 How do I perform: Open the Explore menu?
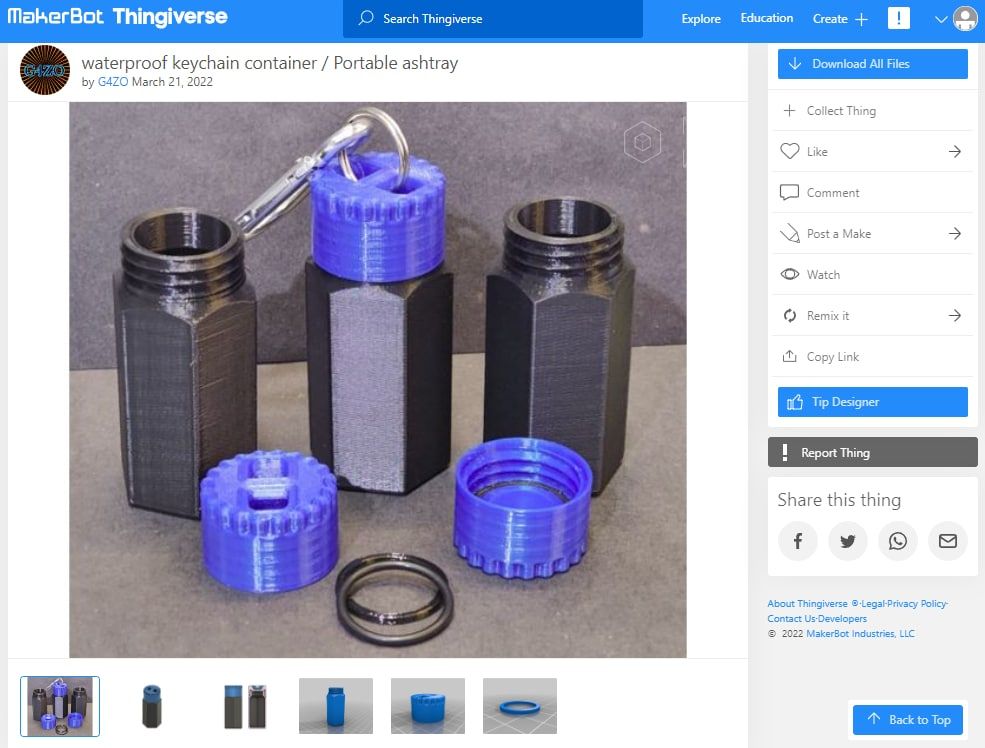(x=700, y=18)
